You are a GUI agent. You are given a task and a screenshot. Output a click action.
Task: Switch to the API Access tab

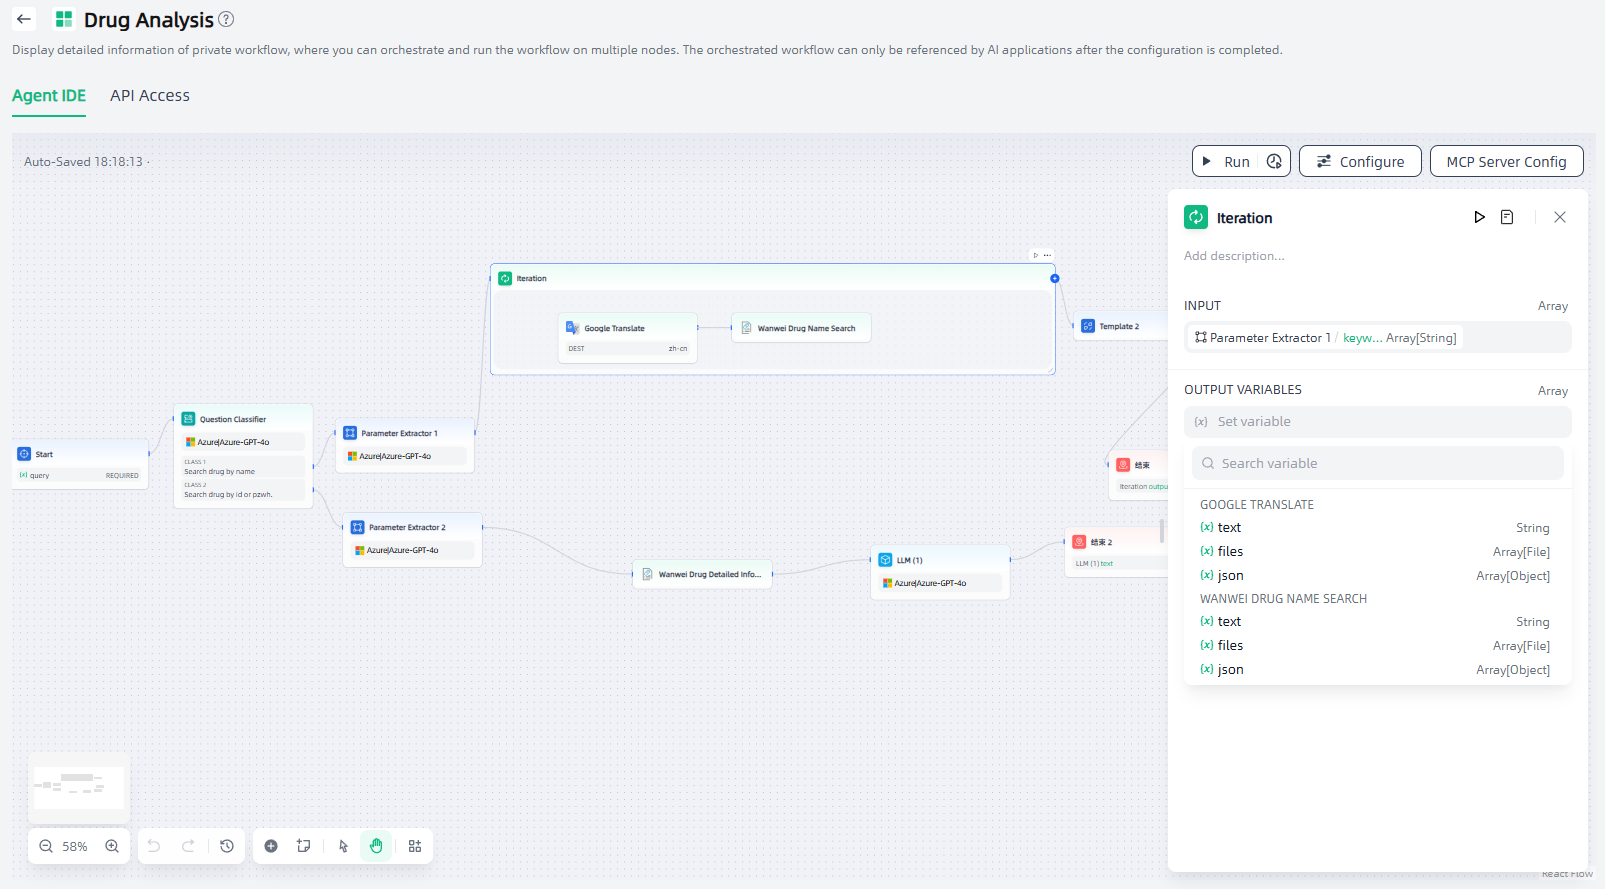(150, 96)
